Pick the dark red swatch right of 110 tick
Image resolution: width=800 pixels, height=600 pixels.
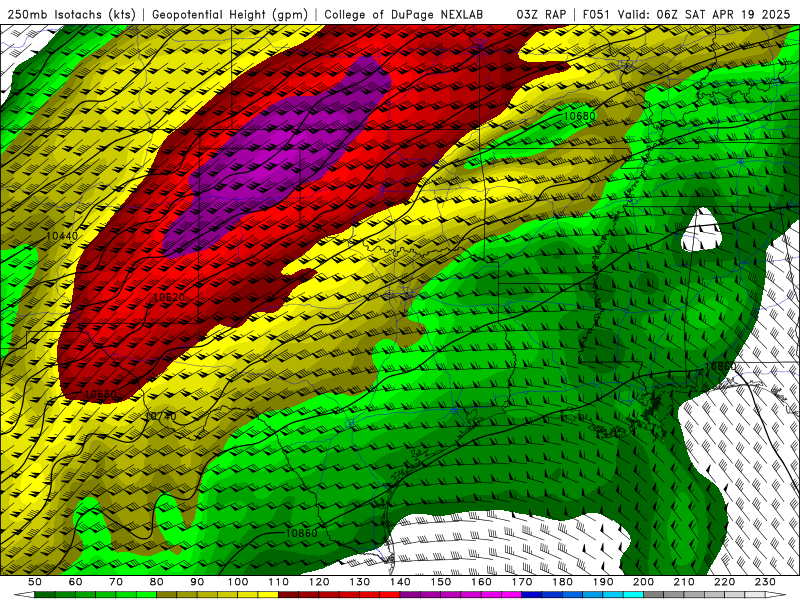coord(288,595)
